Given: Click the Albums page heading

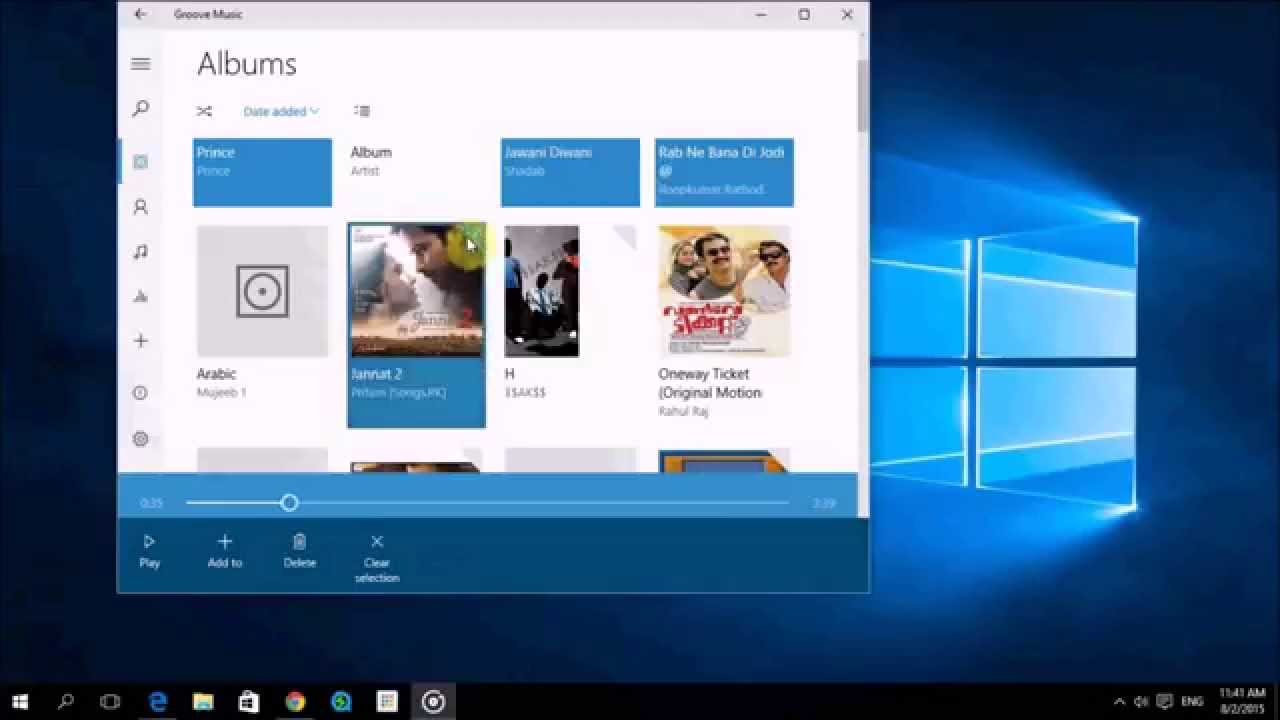Looking at the screenshot, I should point(247,64).
